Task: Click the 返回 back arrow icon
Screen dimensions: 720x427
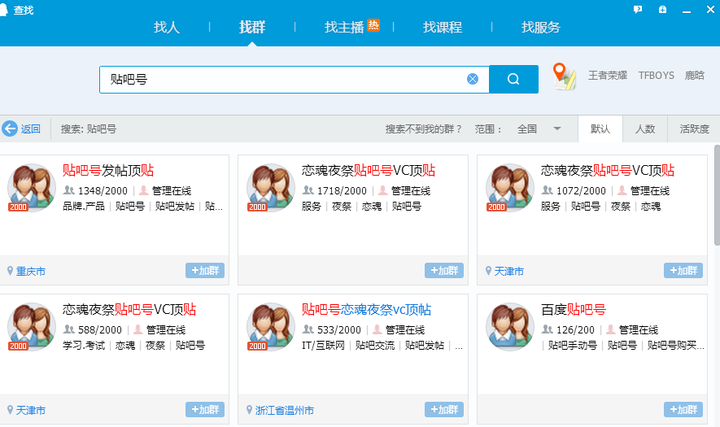Action: point(9,129)
